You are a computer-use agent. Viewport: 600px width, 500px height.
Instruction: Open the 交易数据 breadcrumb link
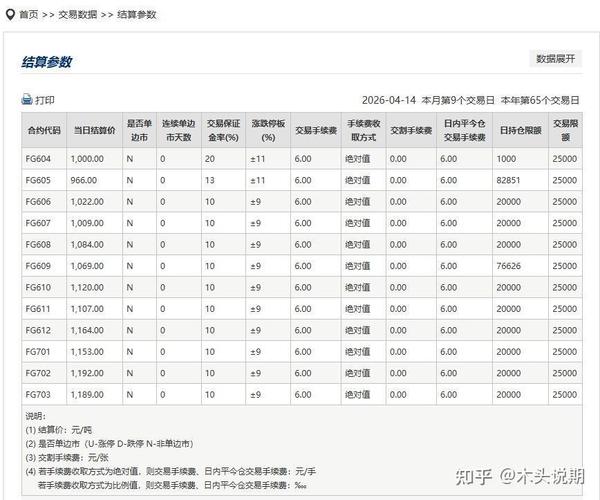[x=78, y=15]
